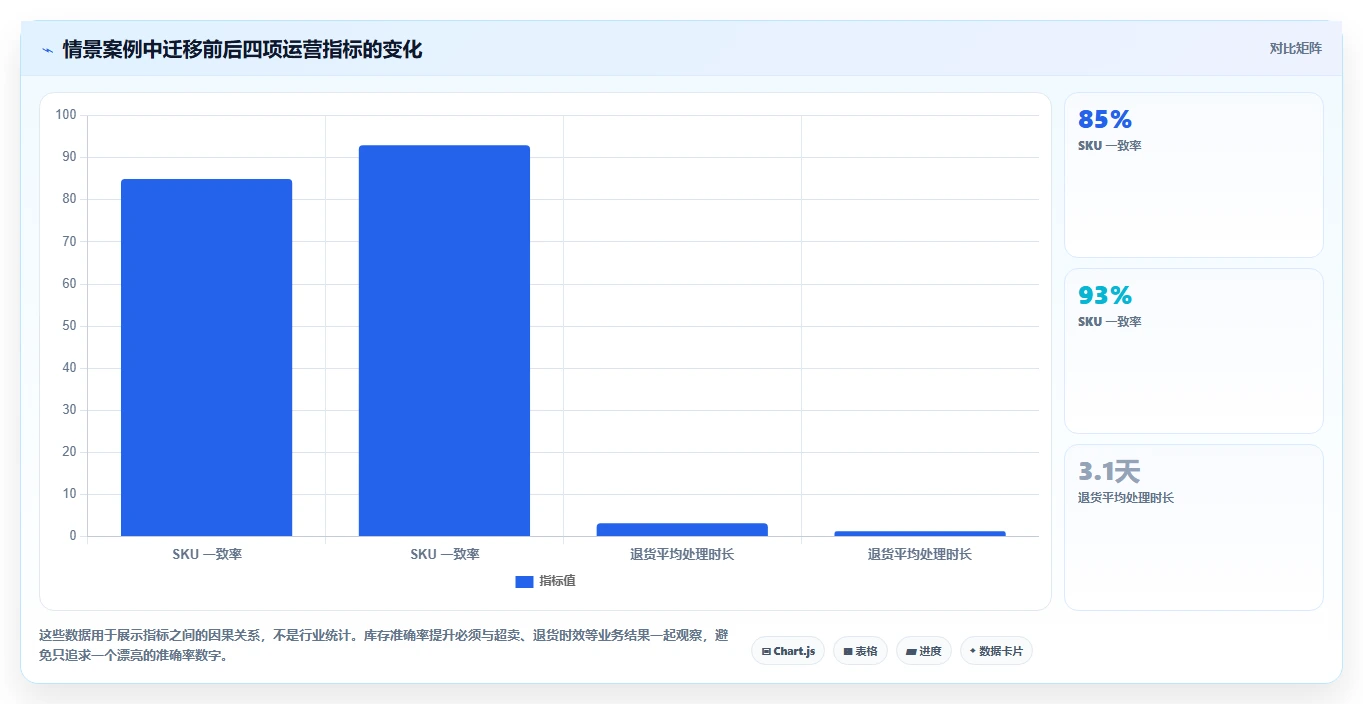Click the 3.1天 value text
This screenshot has width=1363, height=704.
1109,471
